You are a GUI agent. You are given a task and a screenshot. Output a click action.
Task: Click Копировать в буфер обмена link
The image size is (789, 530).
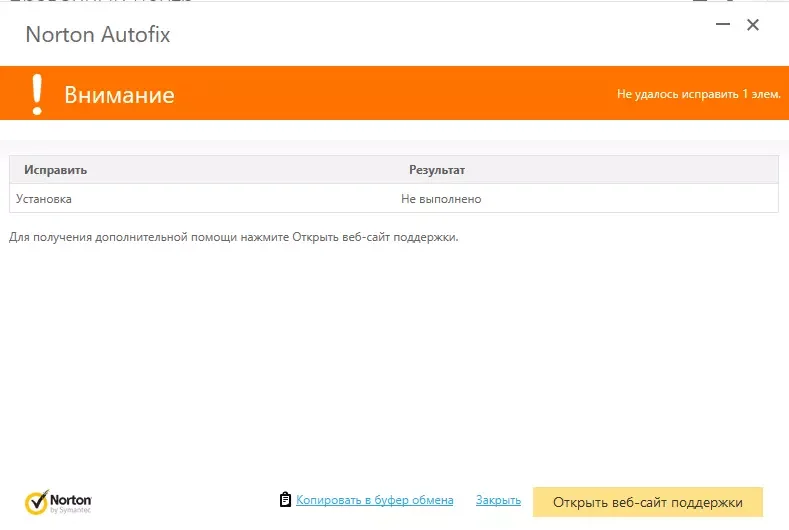click(x=374, y=500)
